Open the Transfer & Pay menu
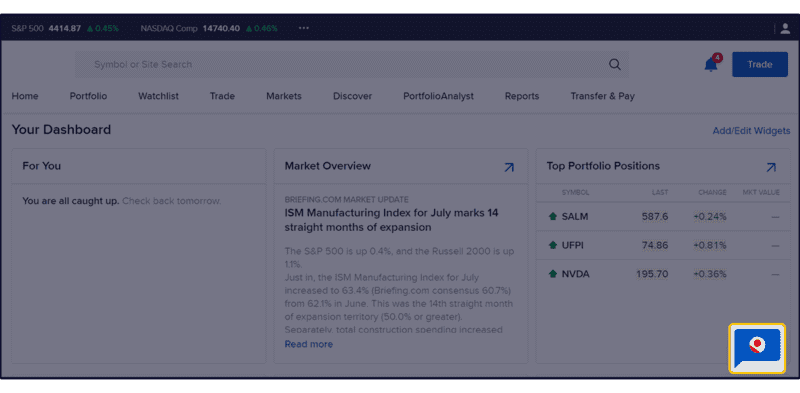800x393 pixels. point(603,96)
